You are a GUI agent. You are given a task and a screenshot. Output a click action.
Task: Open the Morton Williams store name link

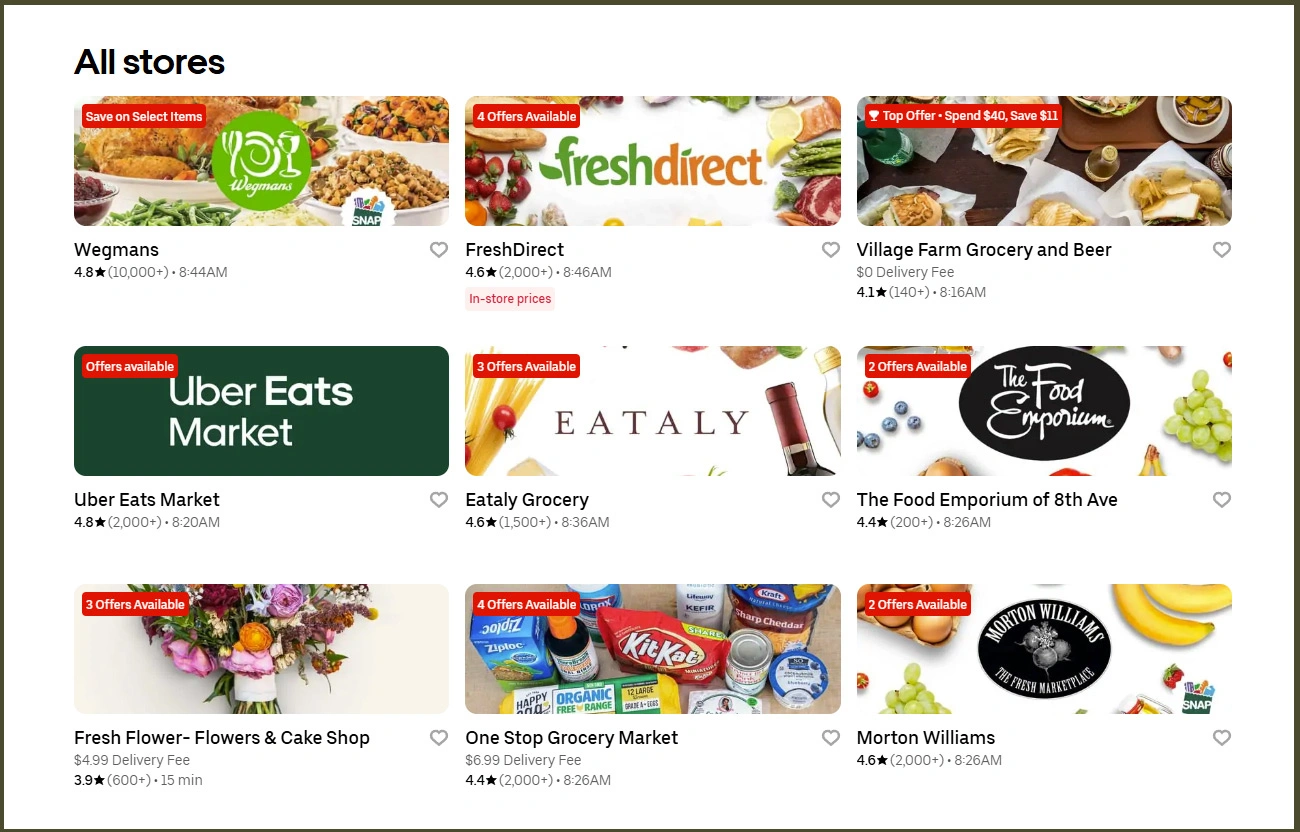[x=926, y=738]
